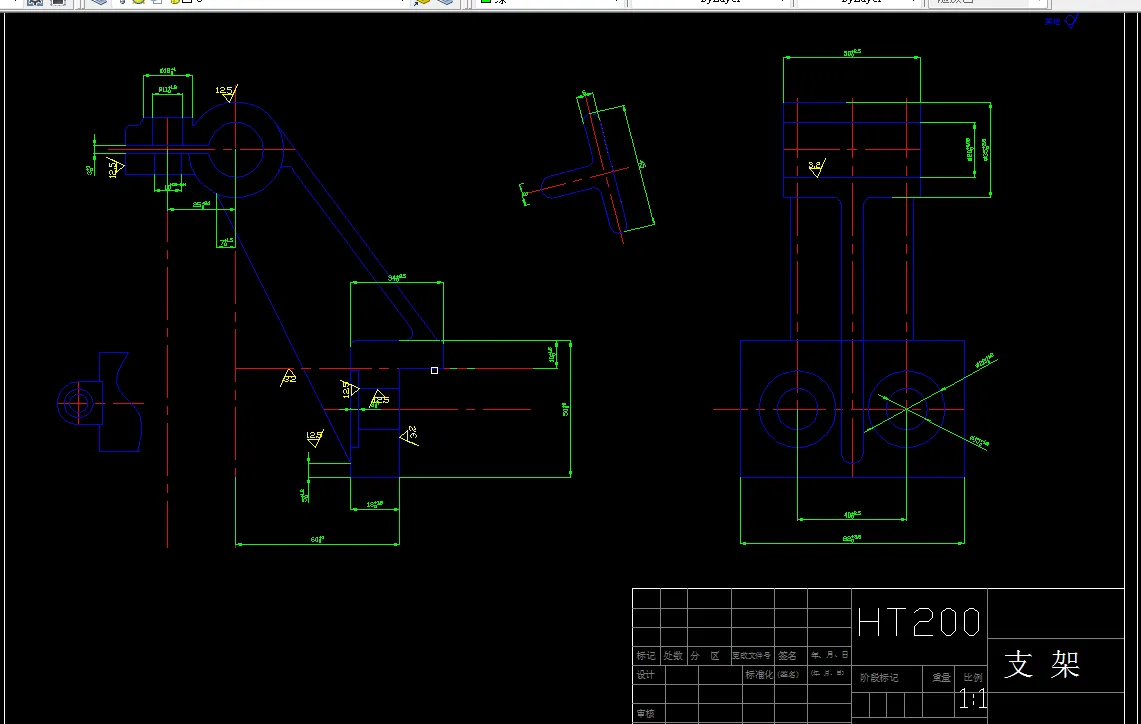Select the 70 dimension text below top circle

pos(226,242)
